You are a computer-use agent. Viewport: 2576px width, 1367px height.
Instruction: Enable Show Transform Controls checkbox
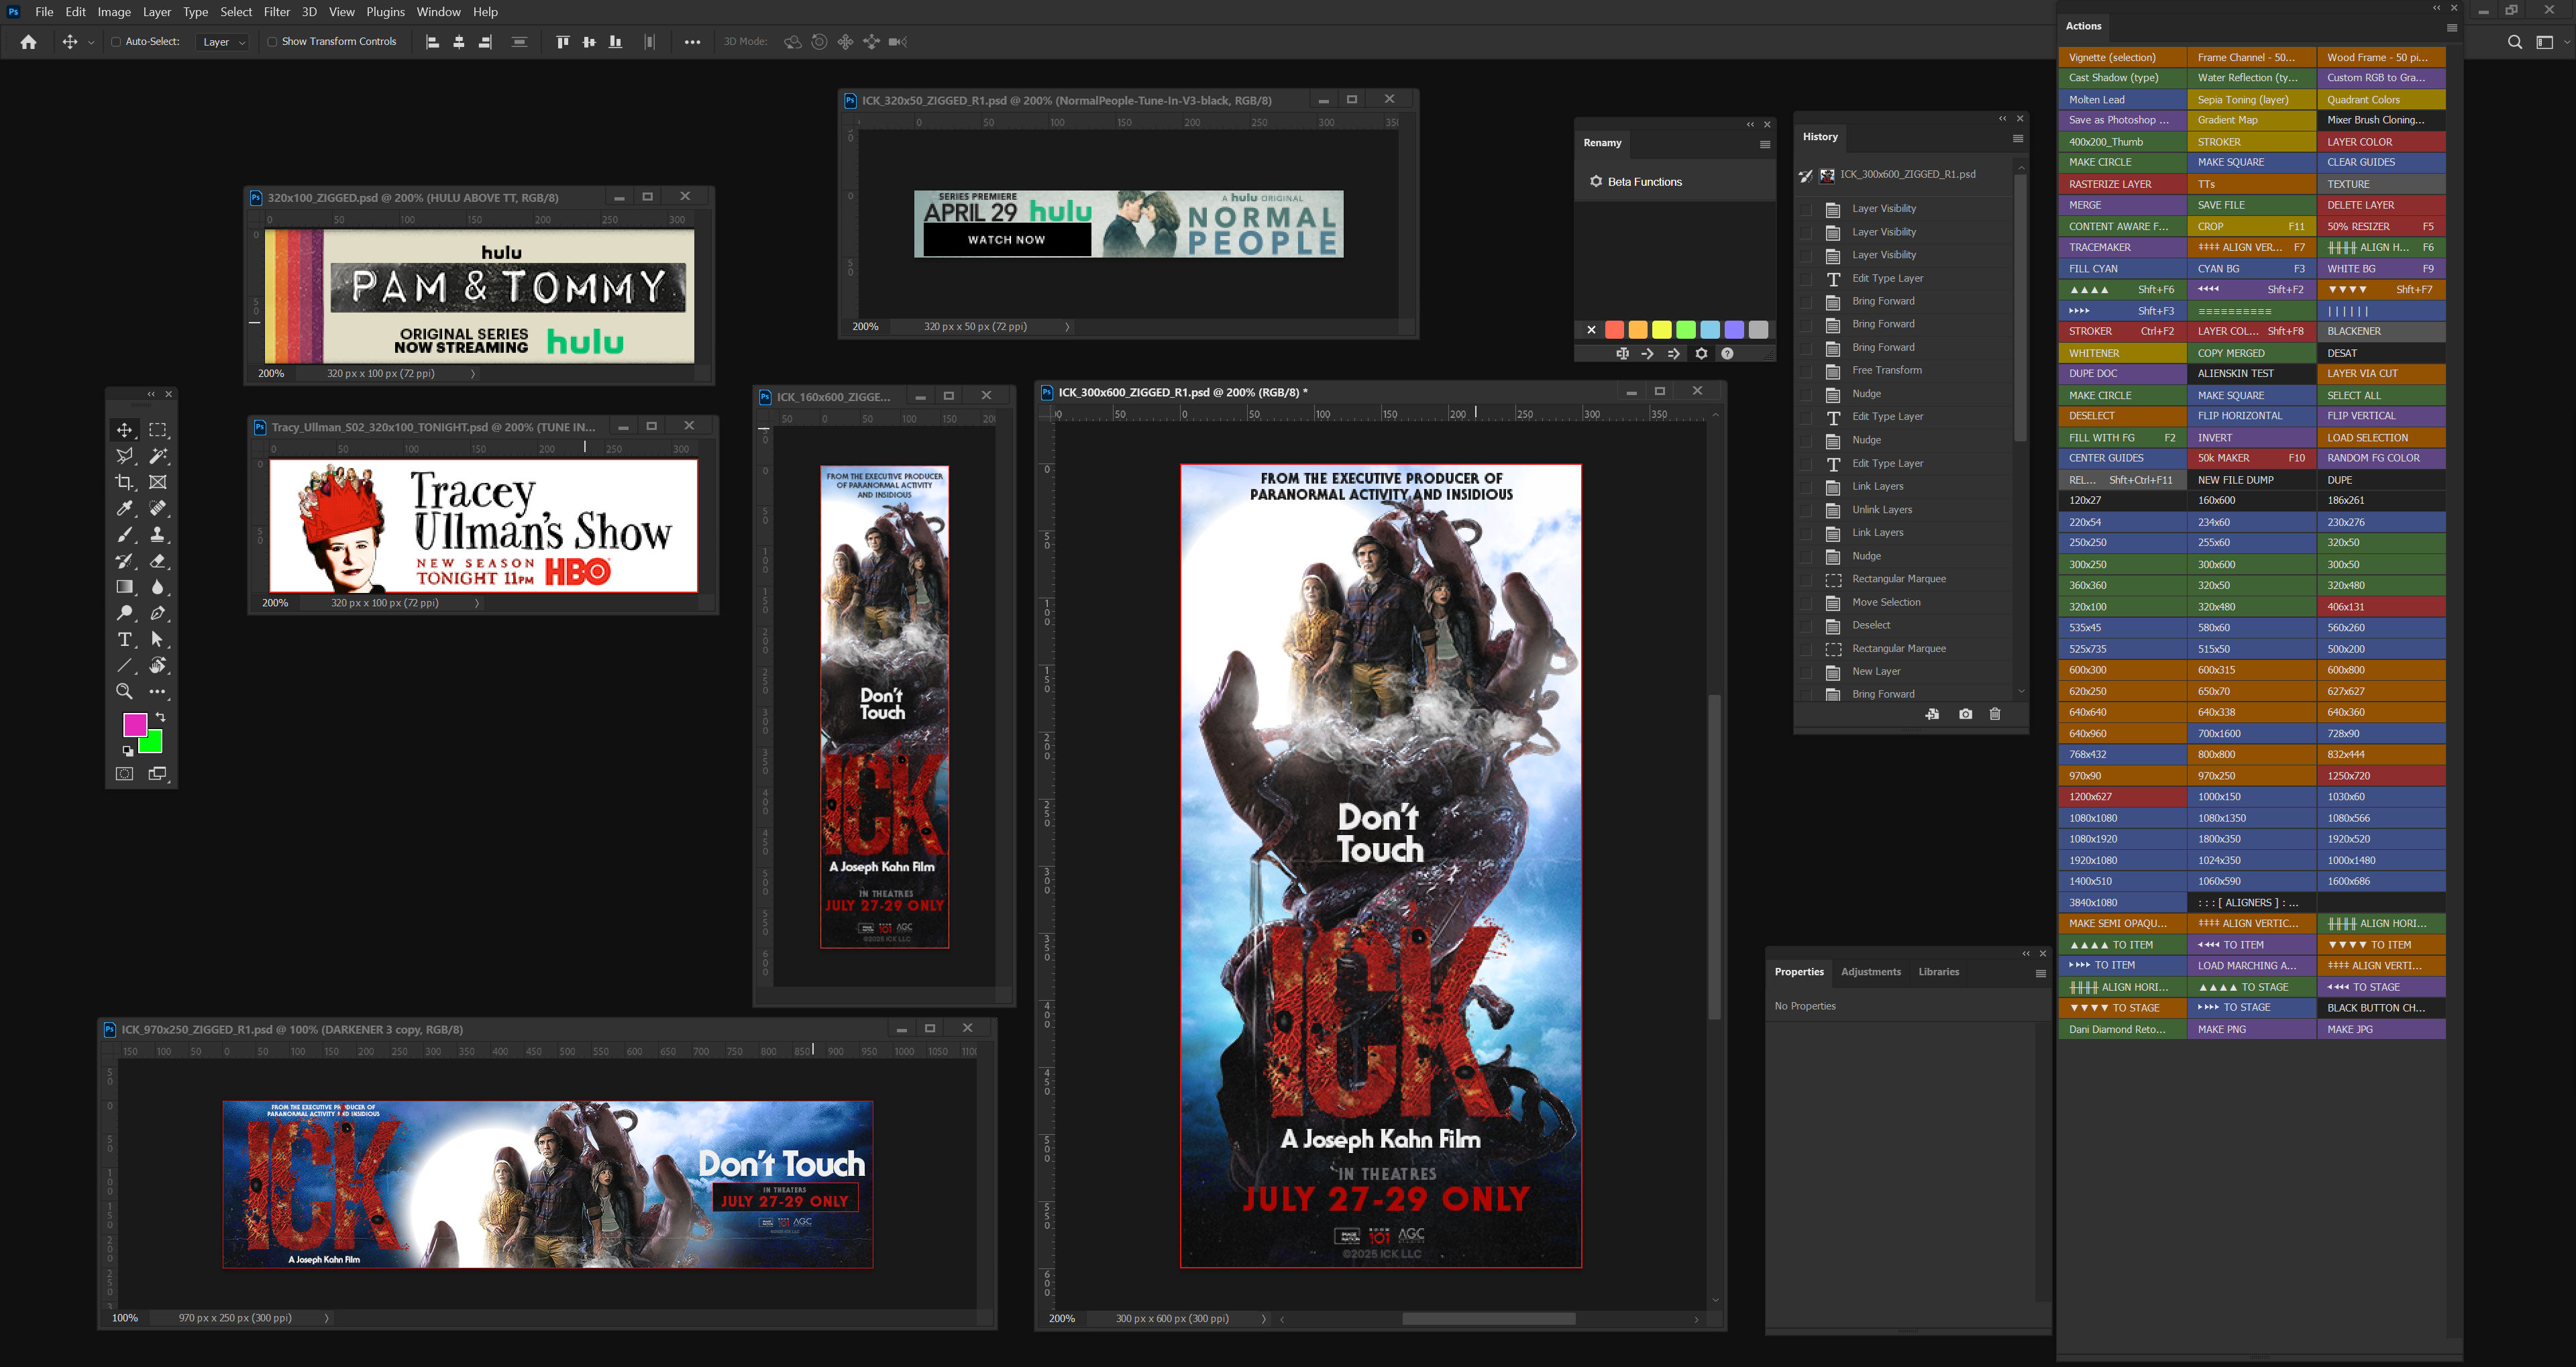pyautogui.click(x=272, y=42)
